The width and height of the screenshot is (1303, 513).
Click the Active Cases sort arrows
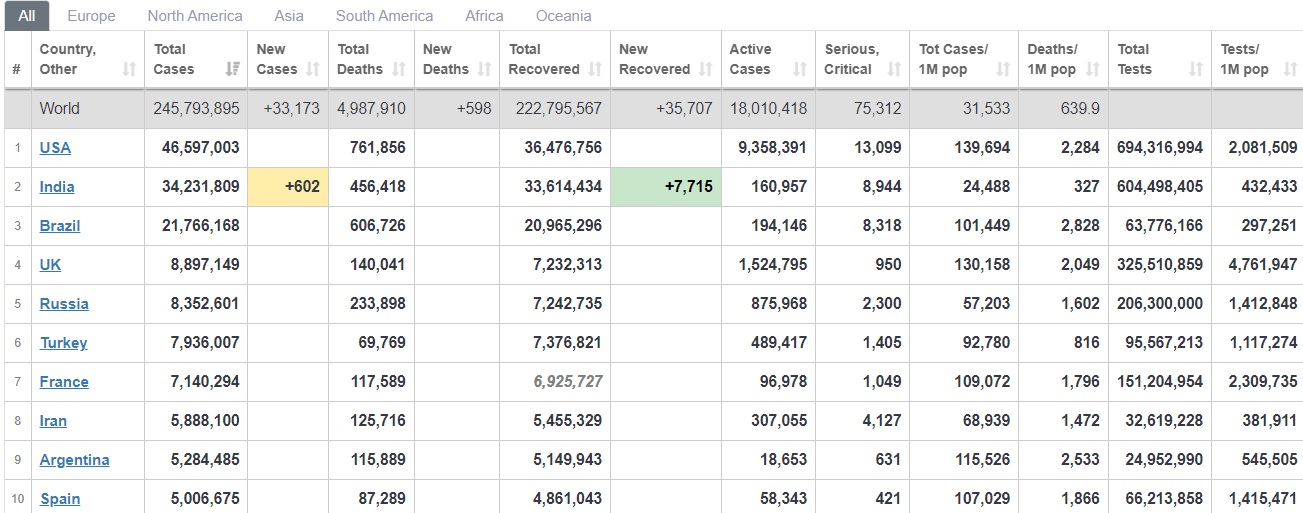tap(799, 69)
